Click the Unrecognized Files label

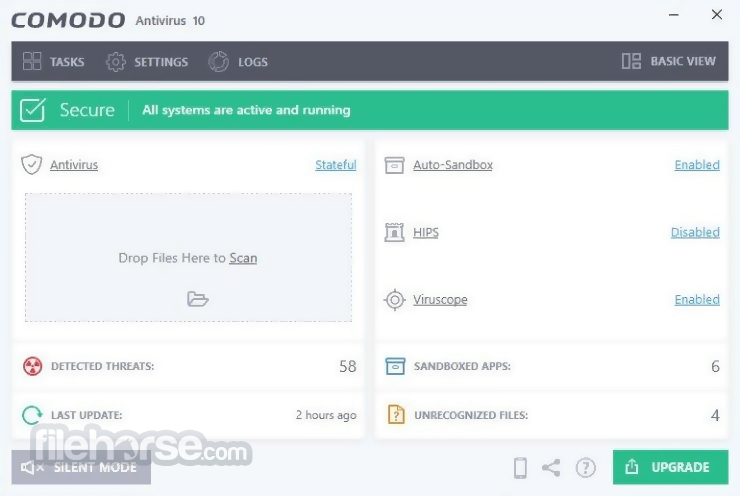471,415
